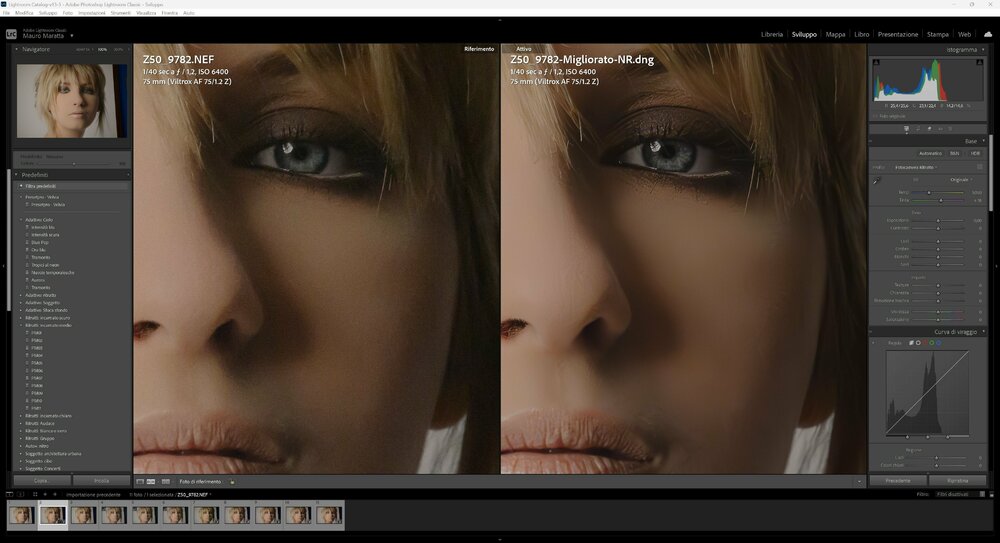The height and width of the screenshot is (543, 1000).
Task: Open the white balance Originale dropdown
Action: pyautogui.click(x=960, y=180)
